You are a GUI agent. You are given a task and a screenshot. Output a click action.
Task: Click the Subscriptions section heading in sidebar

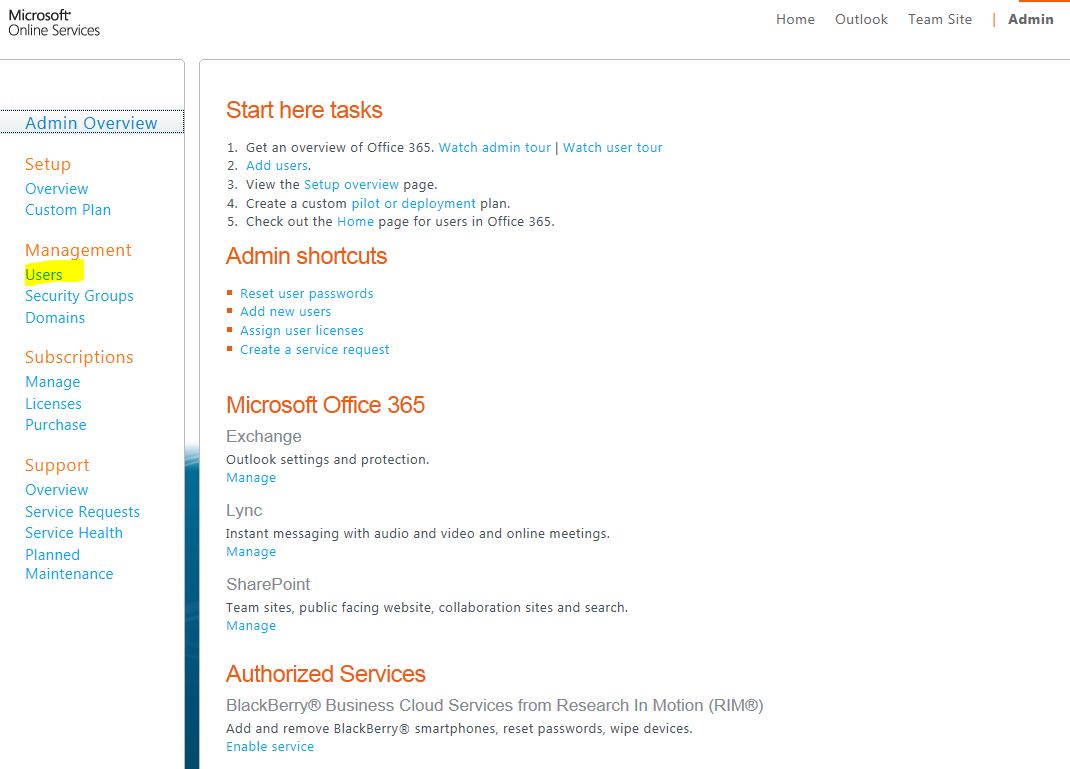click(x=79, y=358)
